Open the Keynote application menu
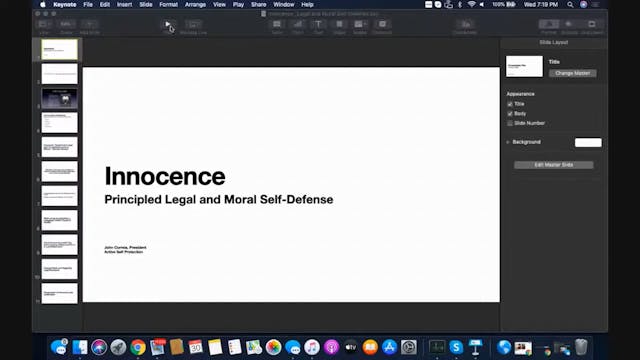 coord(64,5)
